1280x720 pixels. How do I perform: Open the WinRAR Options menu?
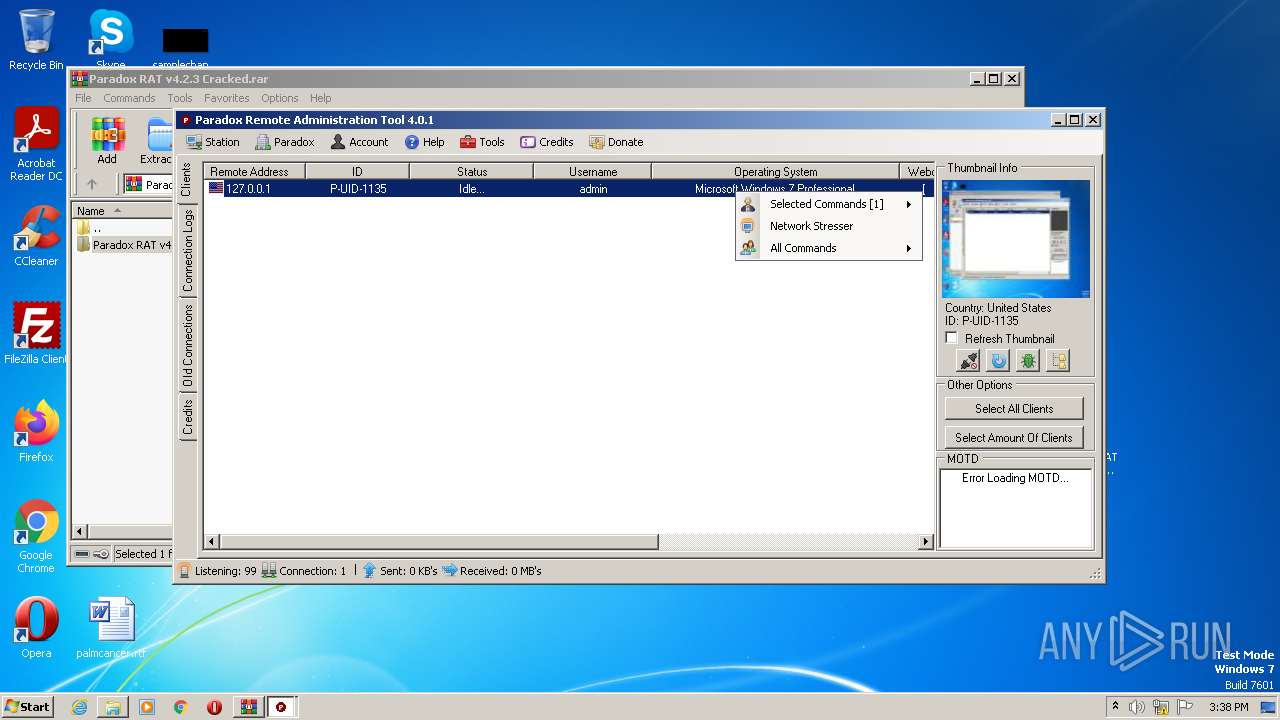280,98
